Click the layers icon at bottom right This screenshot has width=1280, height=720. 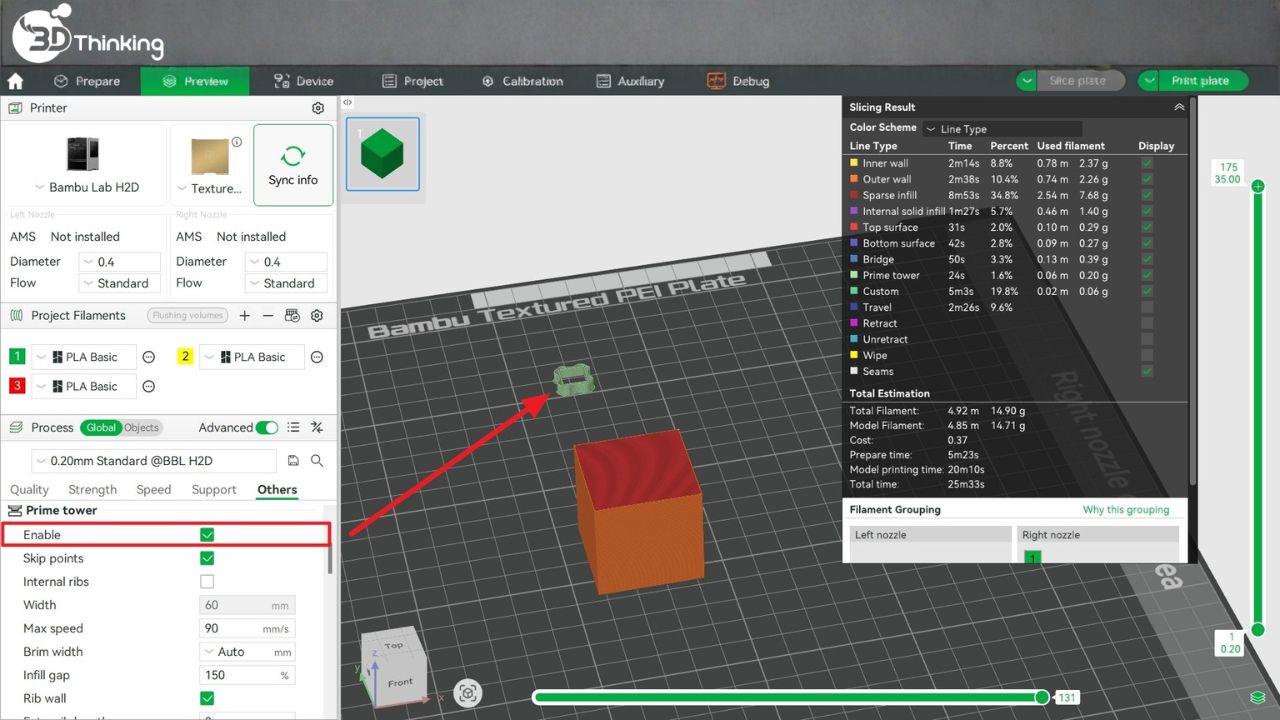[1258, 697]
